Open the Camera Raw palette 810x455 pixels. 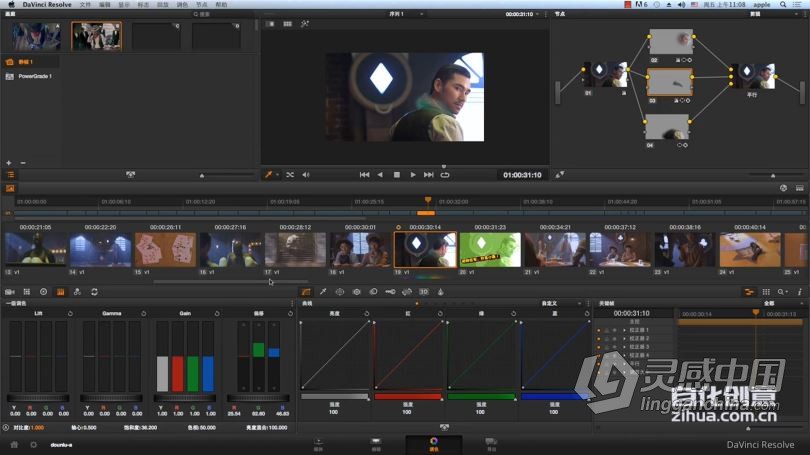(10, 292)
